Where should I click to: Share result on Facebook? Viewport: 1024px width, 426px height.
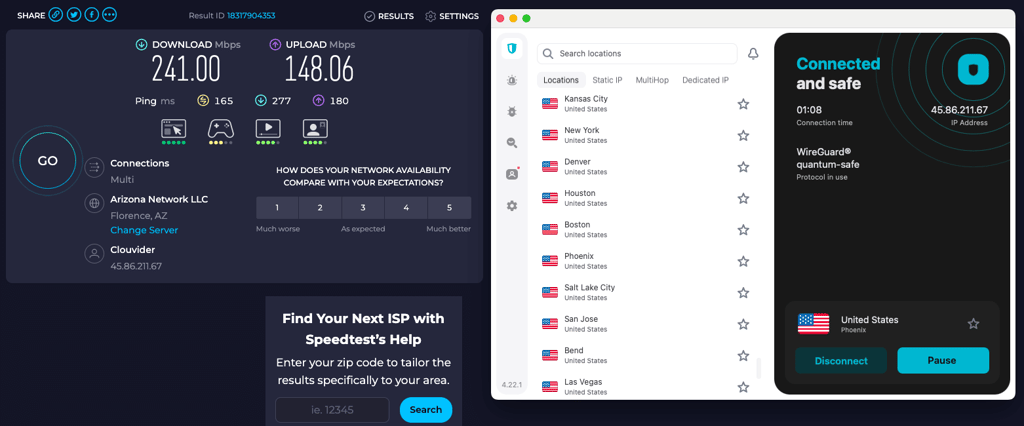(91, 14)
